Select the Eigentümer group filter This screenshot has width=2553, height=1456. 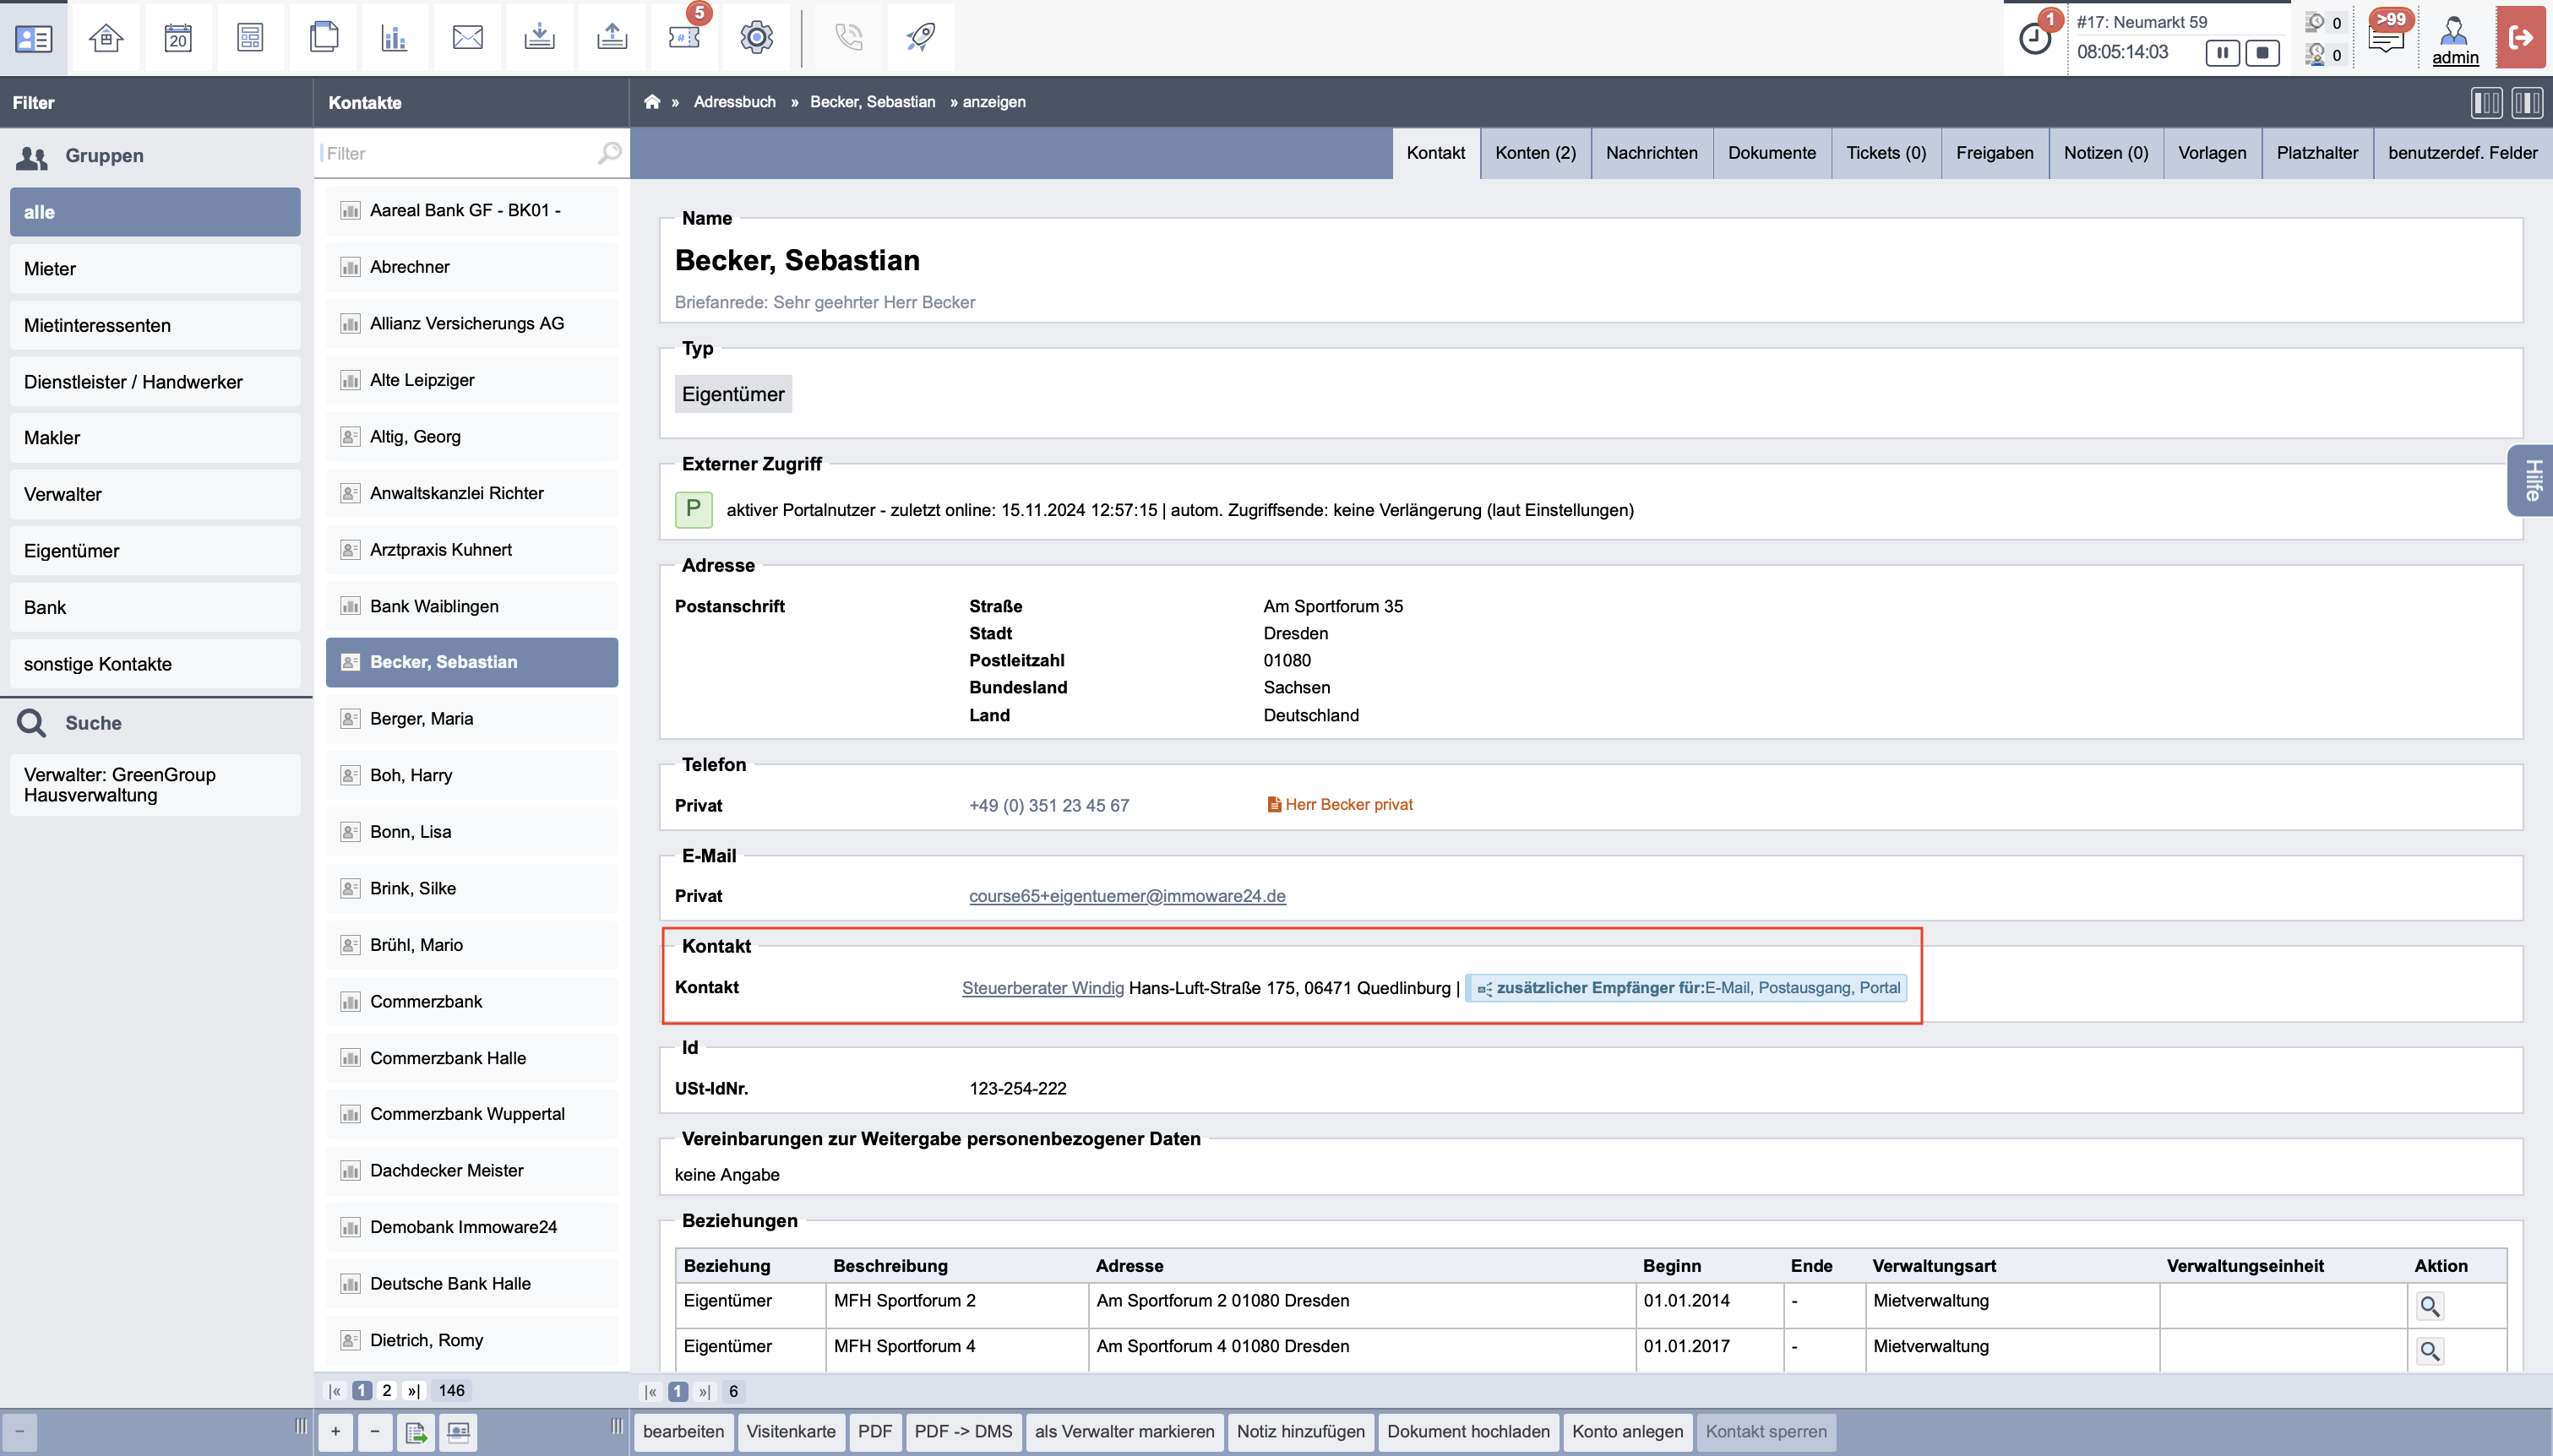155,551
